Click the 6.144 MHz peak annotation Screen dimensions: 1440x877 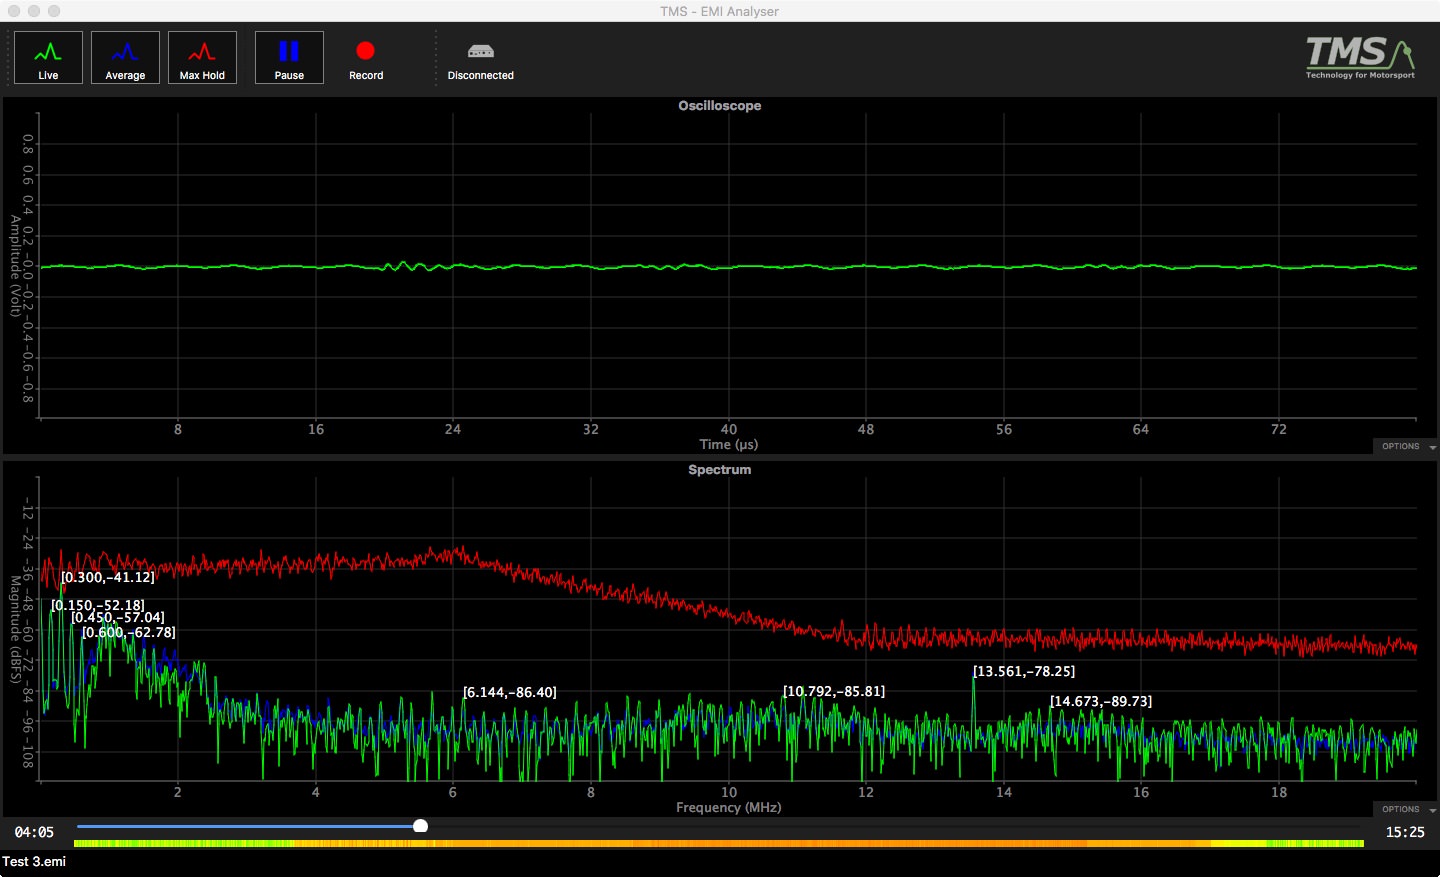[x=509, y=693]
